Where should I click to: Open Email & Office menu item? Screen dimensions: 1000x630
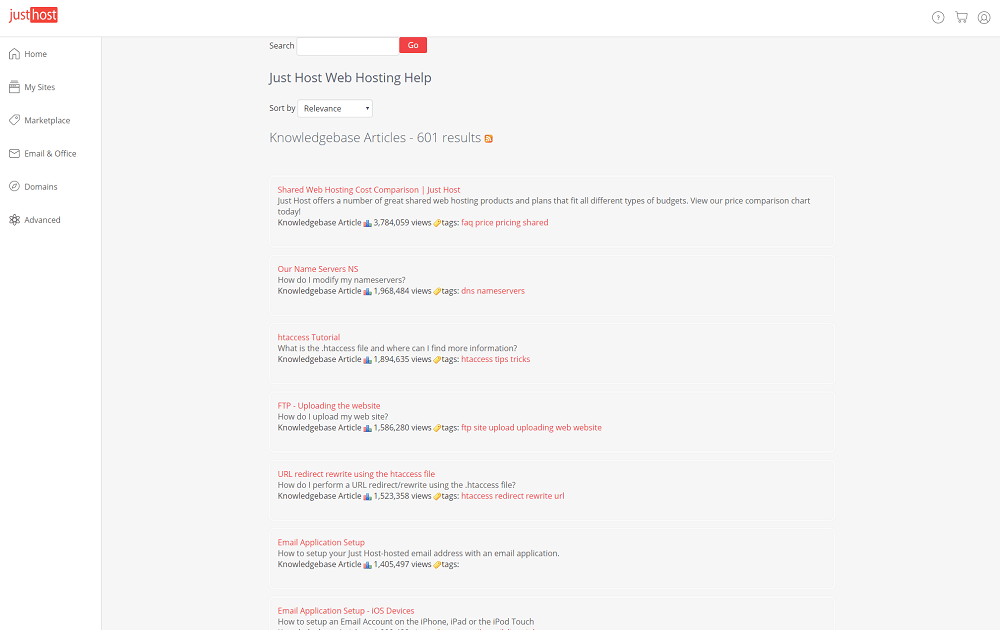pos(50,154)
